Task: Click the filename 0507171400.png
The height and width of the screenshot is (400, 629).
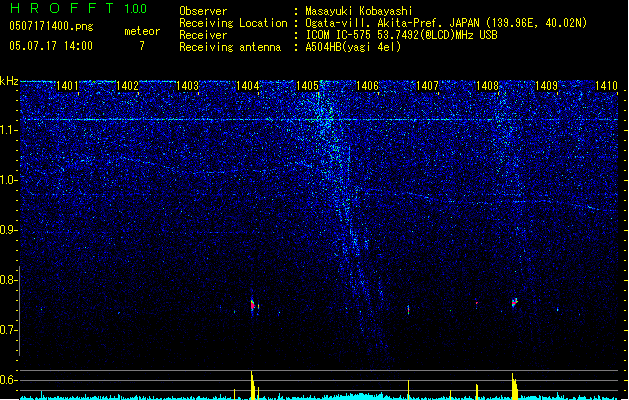Action: pyautogui.click(x=51, y=26)
